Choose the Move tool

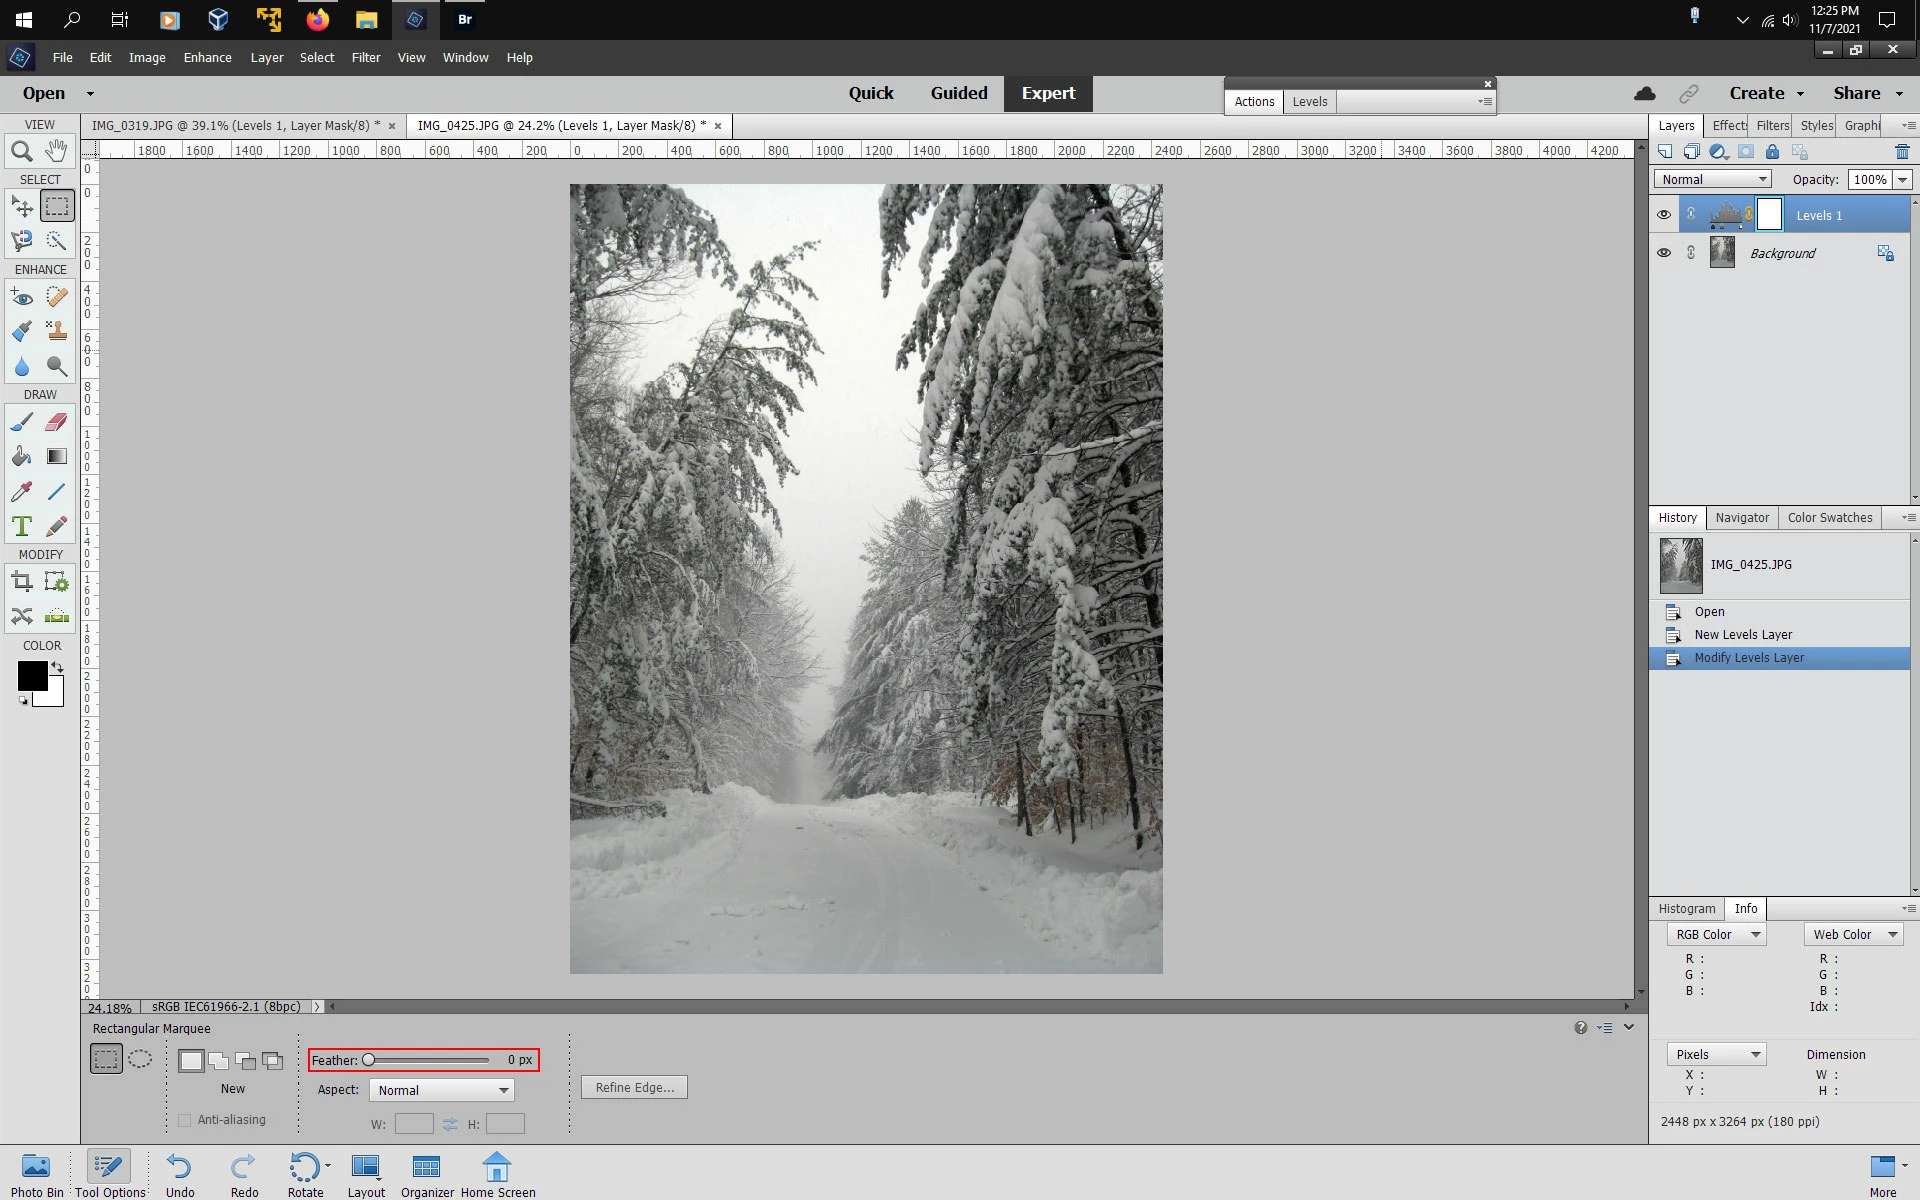coord(22,207)
